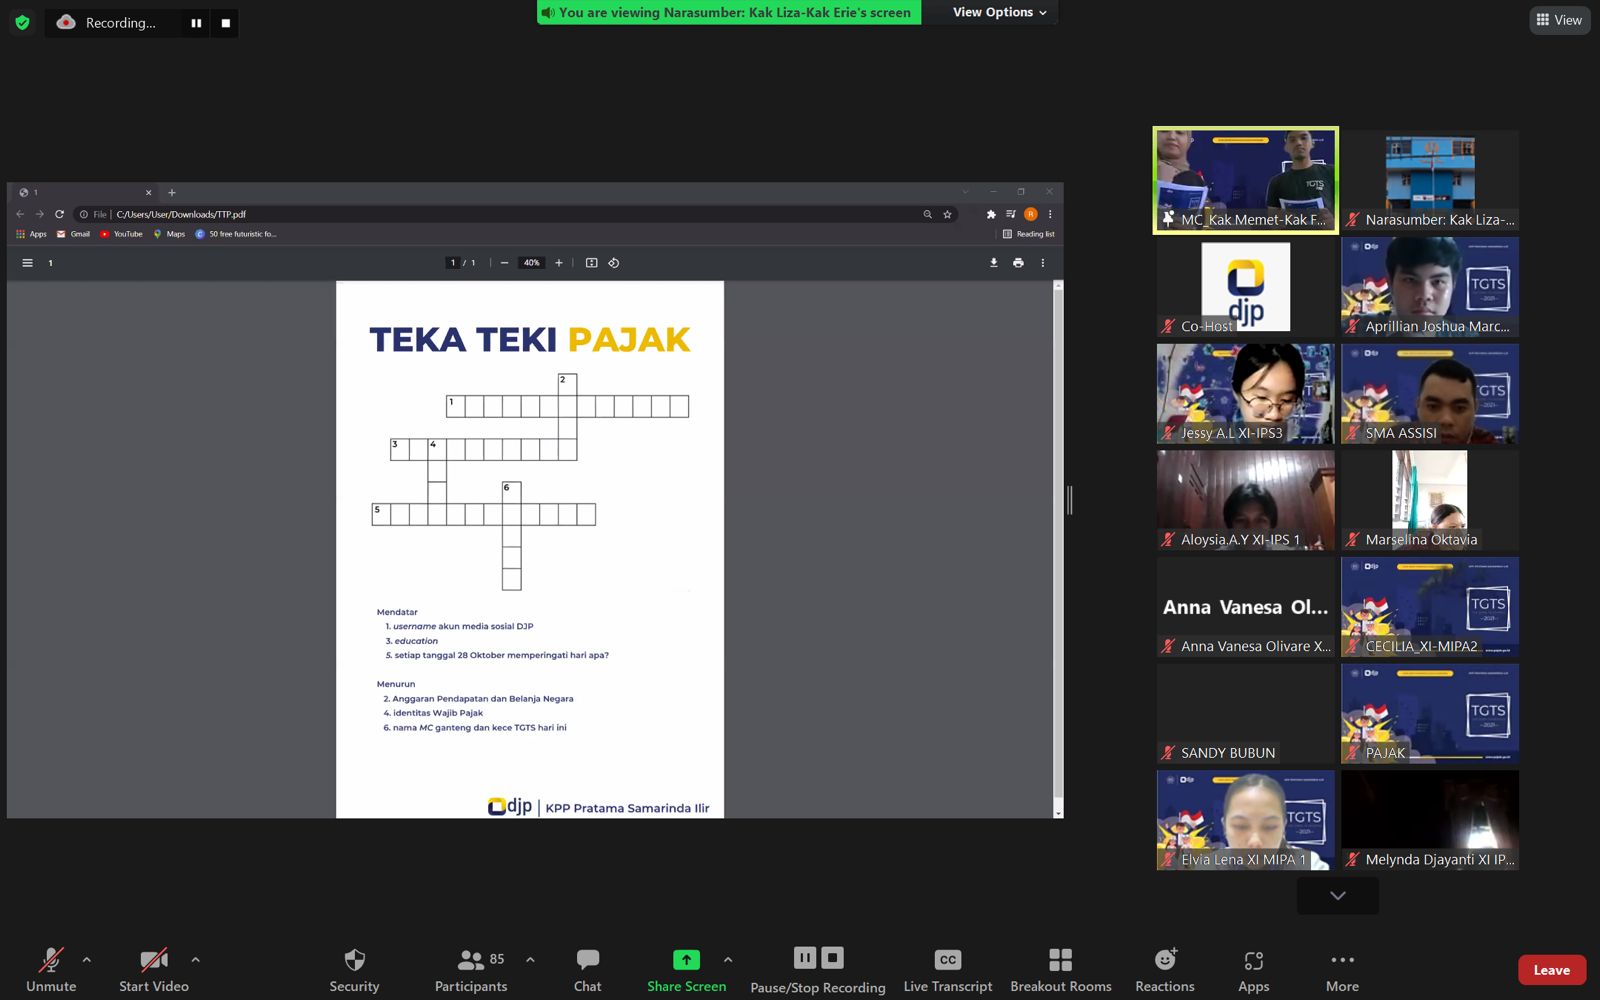Viewport: 1600px width, 1000px height.
Task: Expand more participant videos with down chevron
Action: click(x=1337, y=896)
